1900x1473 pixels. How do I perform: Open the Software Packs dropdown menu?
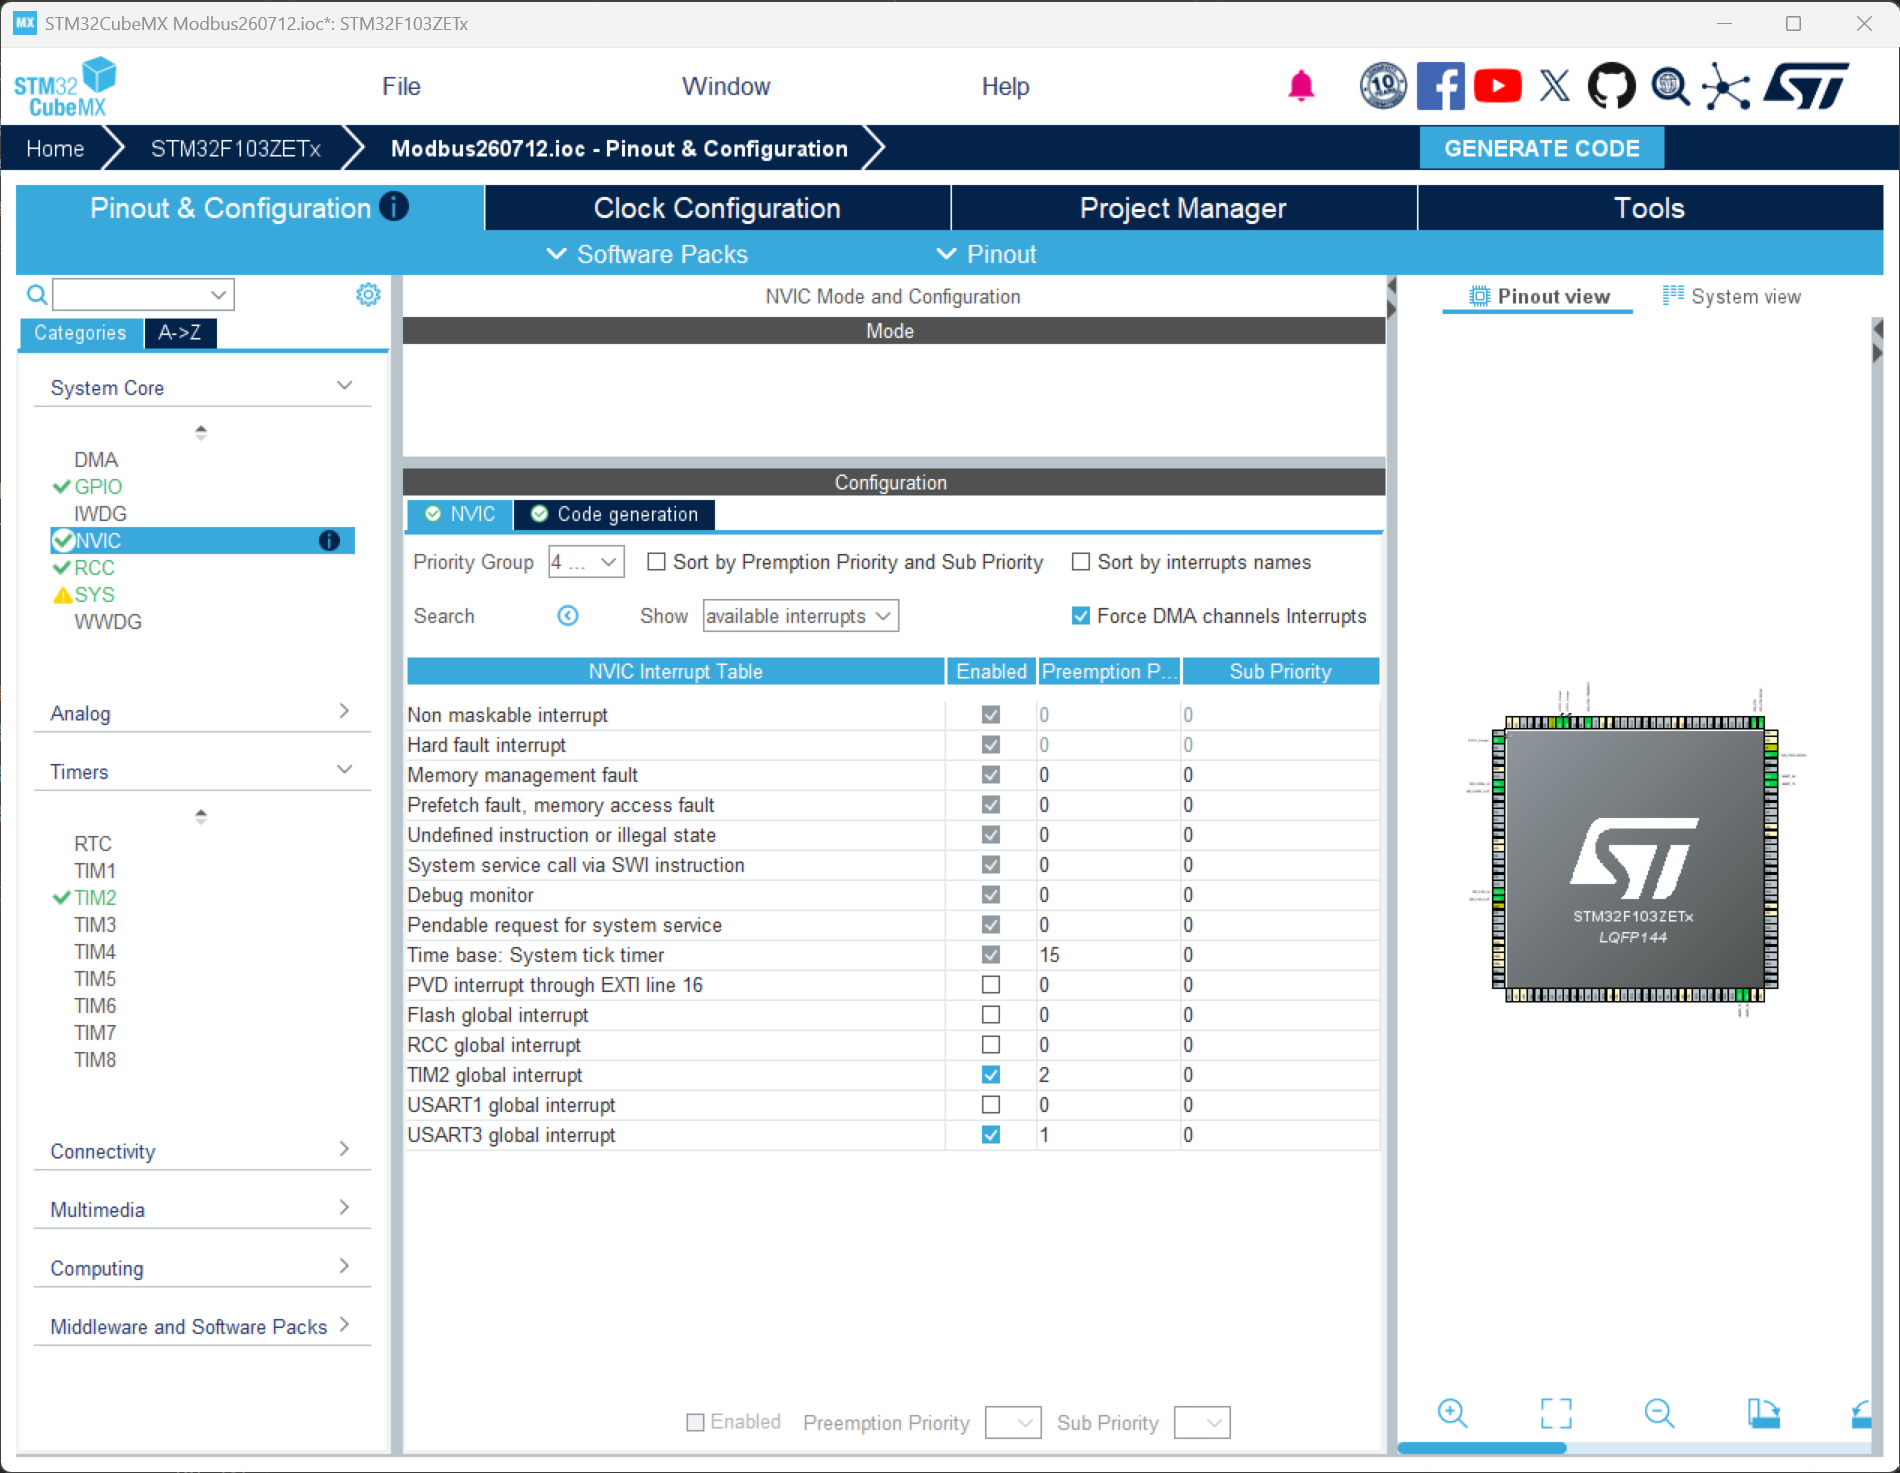pyautogui.click(x=647, y=254)
